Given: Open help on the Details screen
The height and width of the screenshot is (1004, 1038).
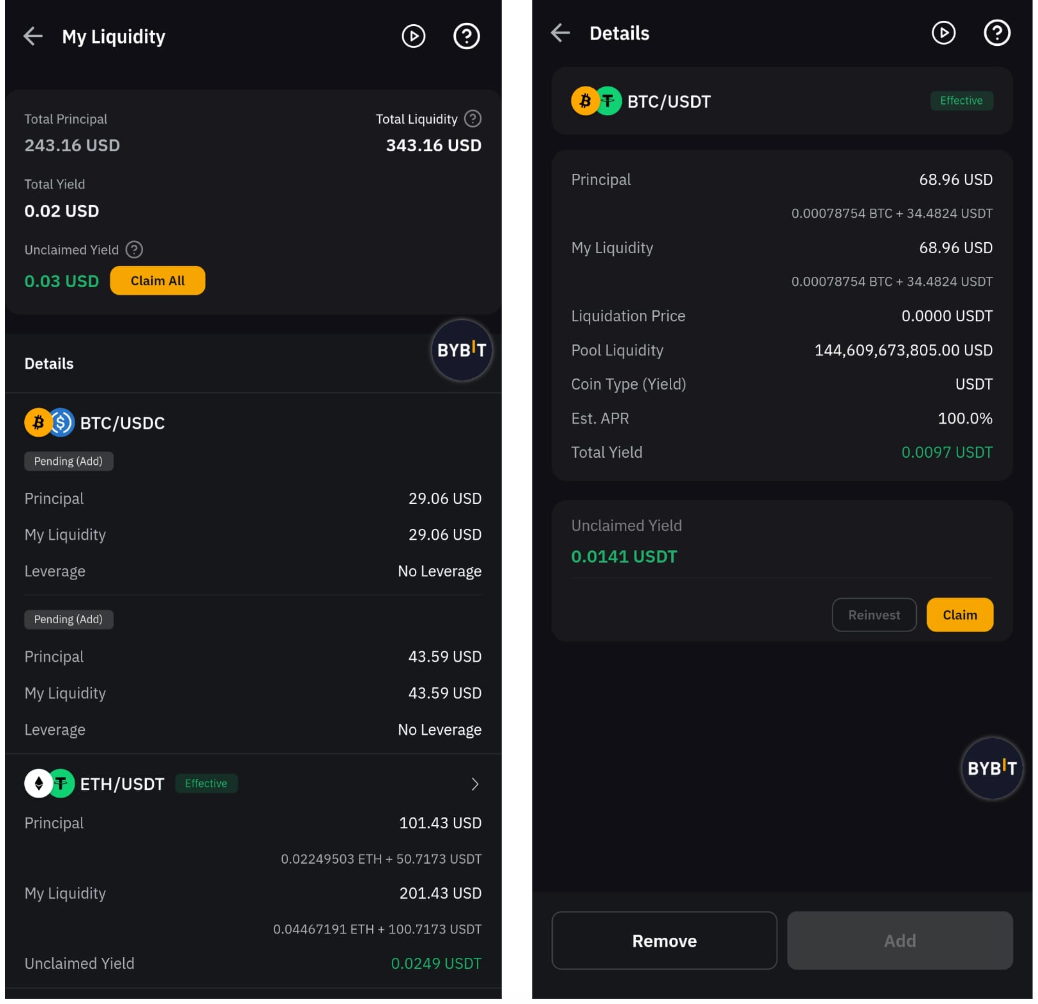Looking at the screenshot, I should (x=997, y=33).
